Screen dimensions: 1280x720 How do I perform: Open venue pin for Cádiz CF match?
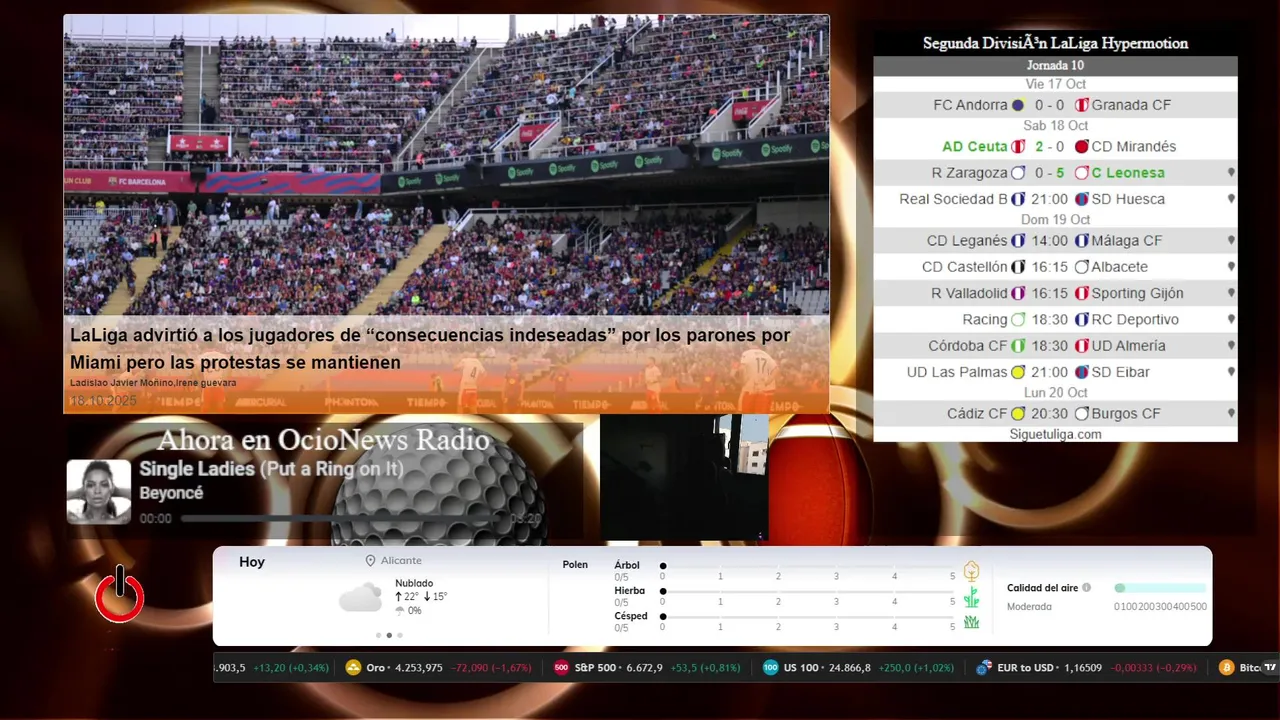pyautogui.click(x=1231, y=414)
